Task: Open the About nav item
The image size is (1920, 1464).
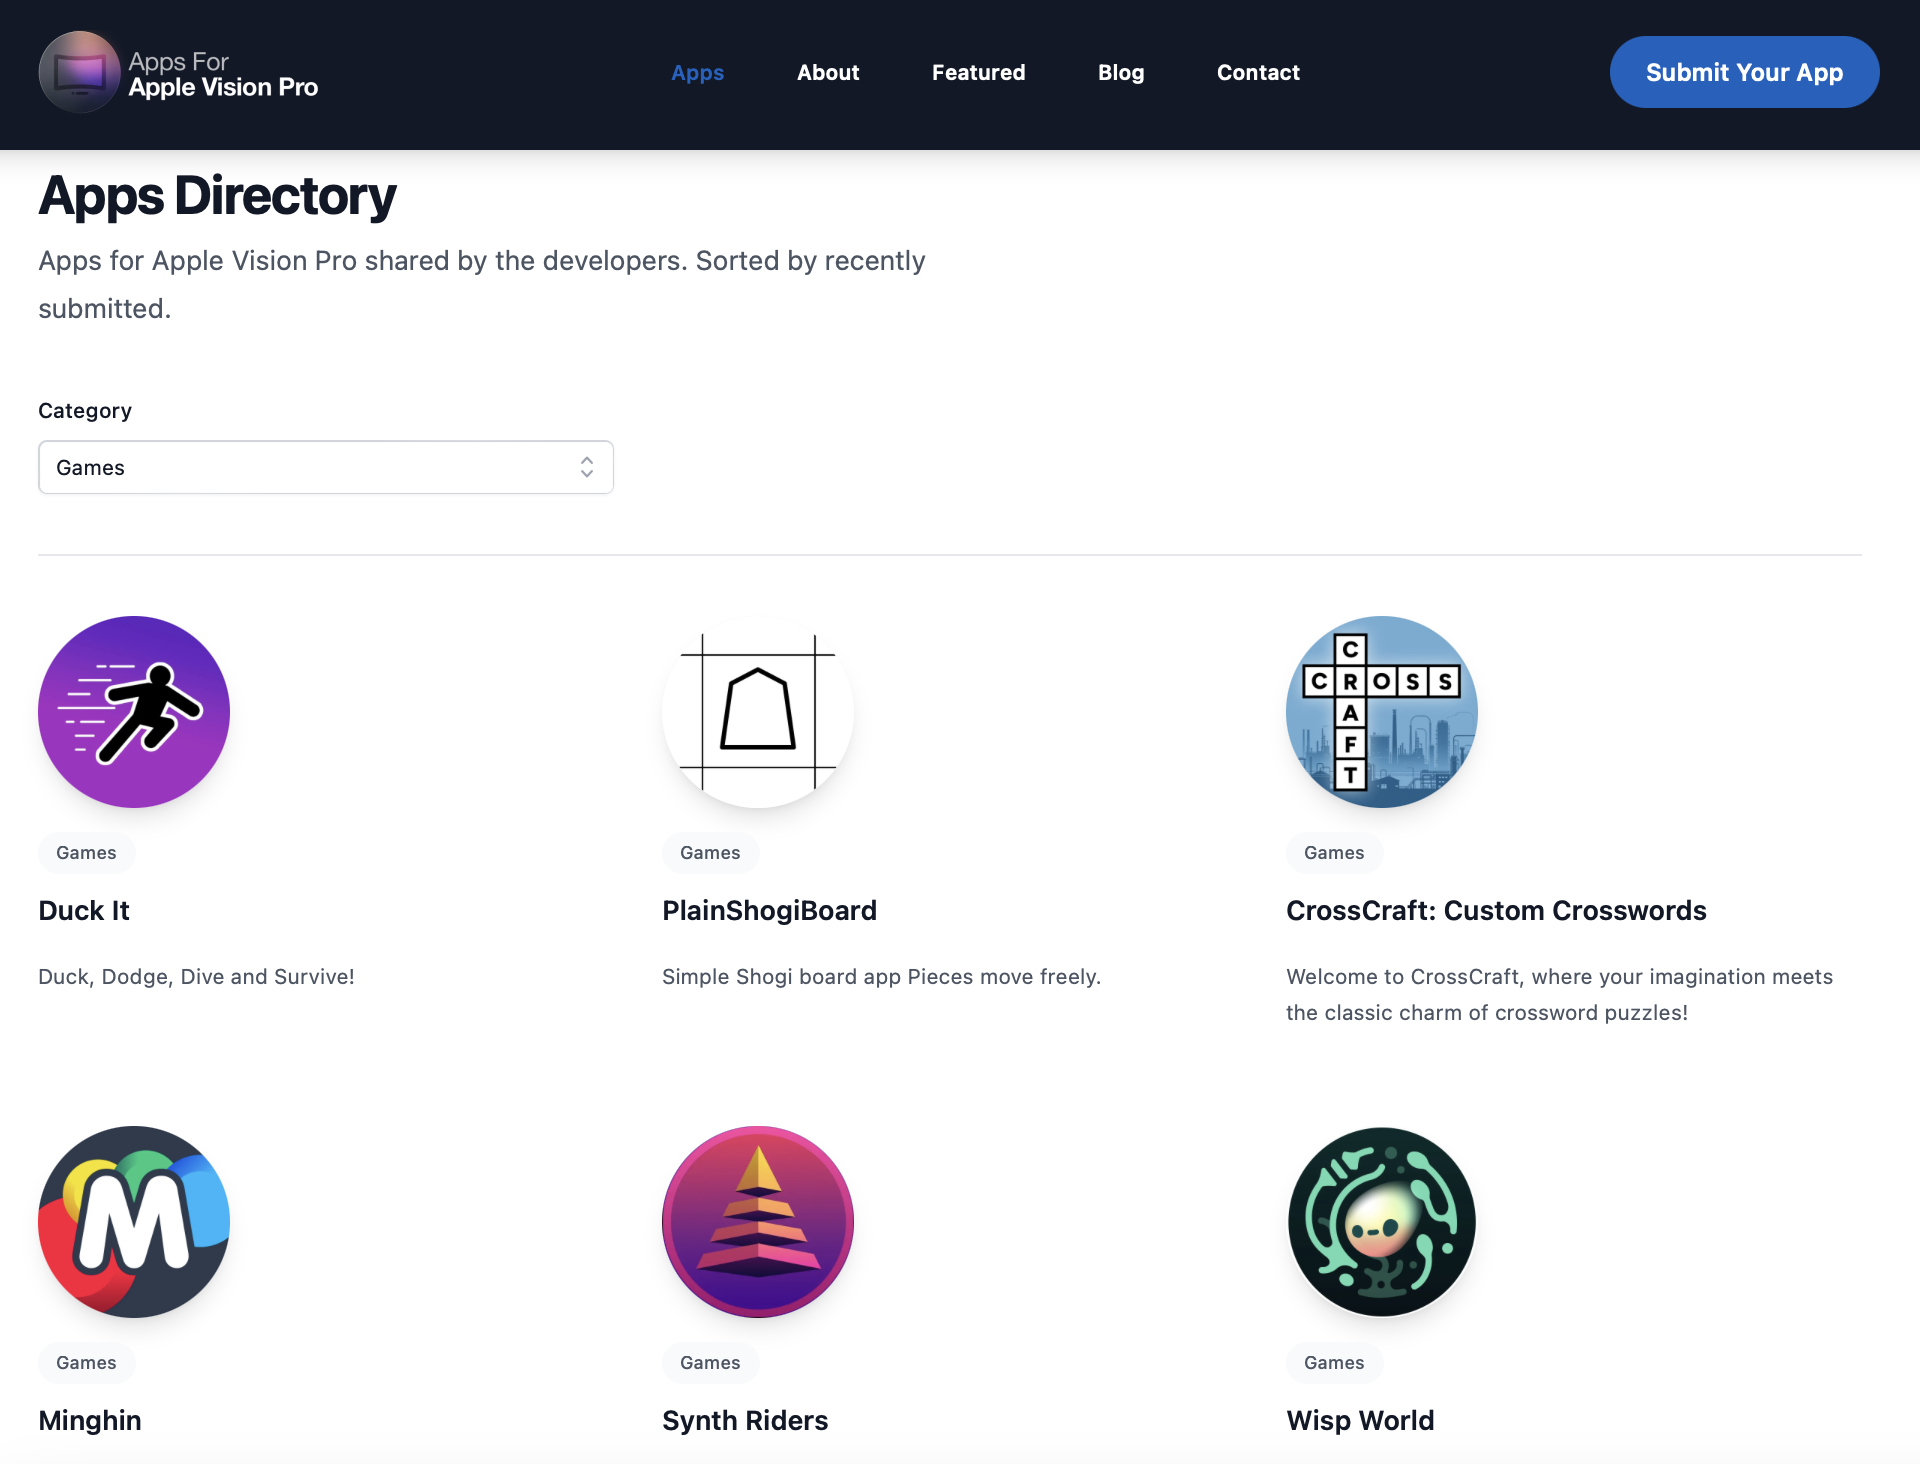Action: (828, 72)
